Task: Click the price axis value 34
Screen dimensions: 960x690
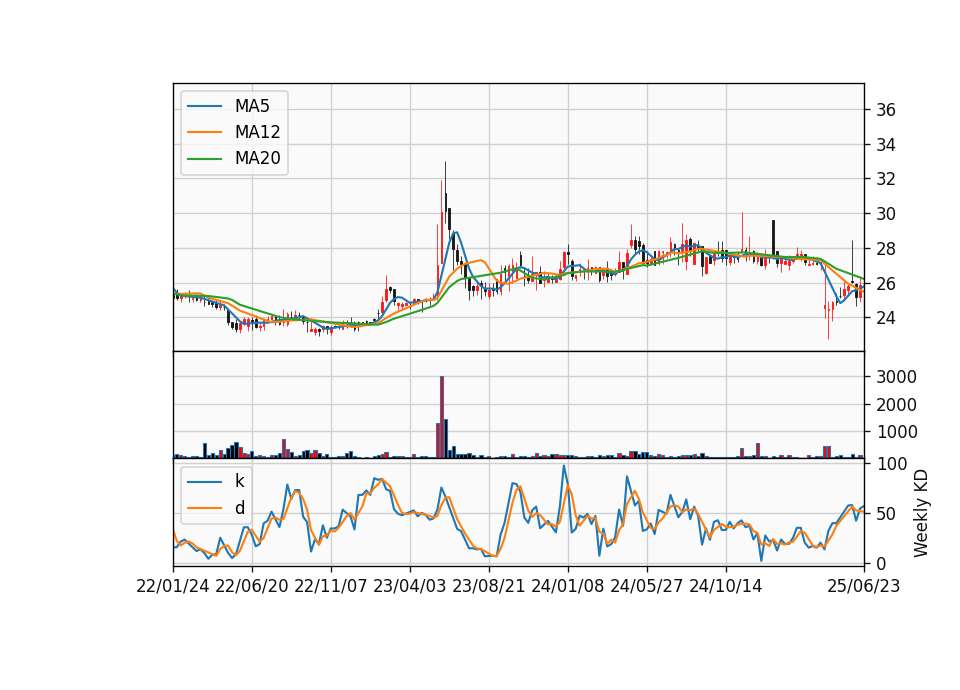Action: pyautogui.click(x=886, y=145)
